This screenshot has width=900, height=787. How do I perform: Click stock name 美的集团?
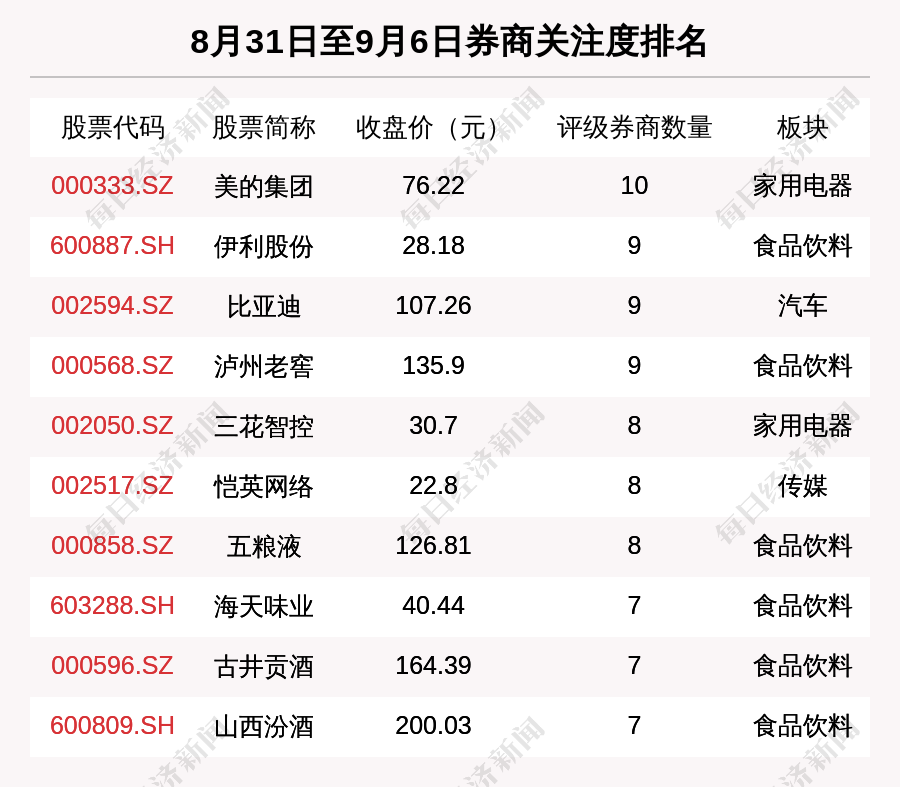(263, 187)
